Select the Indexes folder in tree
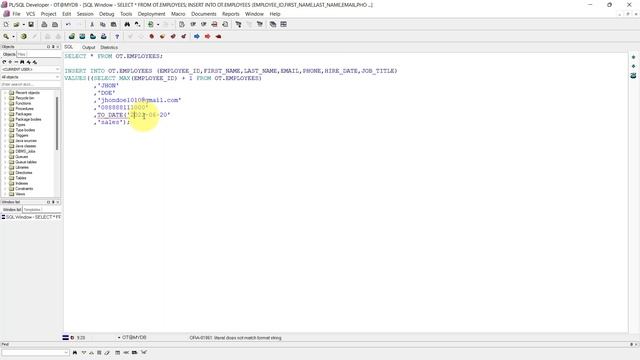 pos(22,183)
